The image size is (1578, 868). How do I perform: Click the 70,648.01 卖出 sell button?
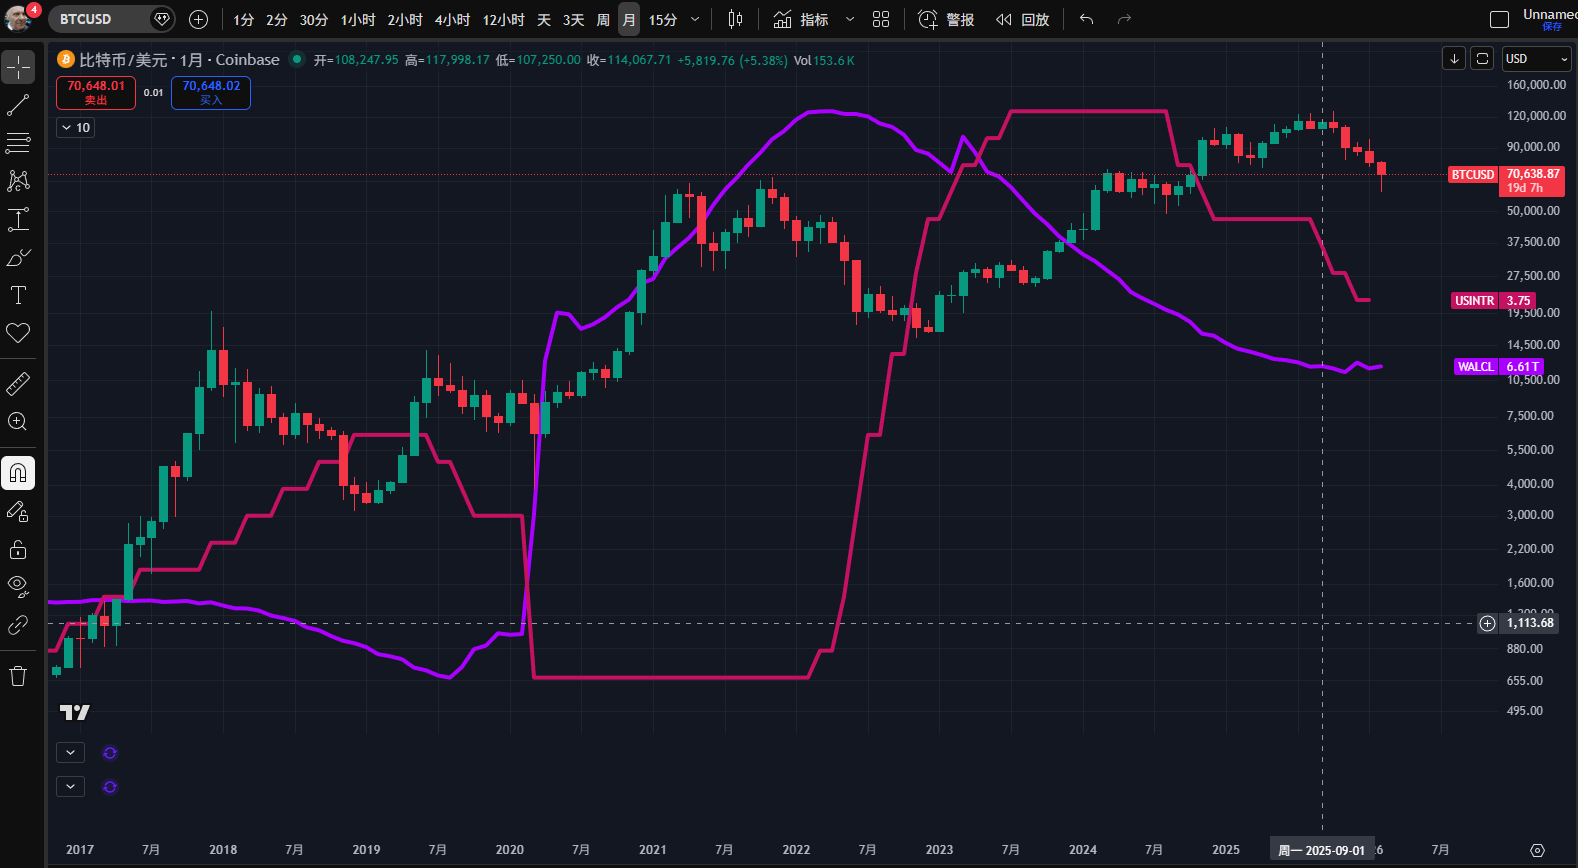tap(96, 92)
